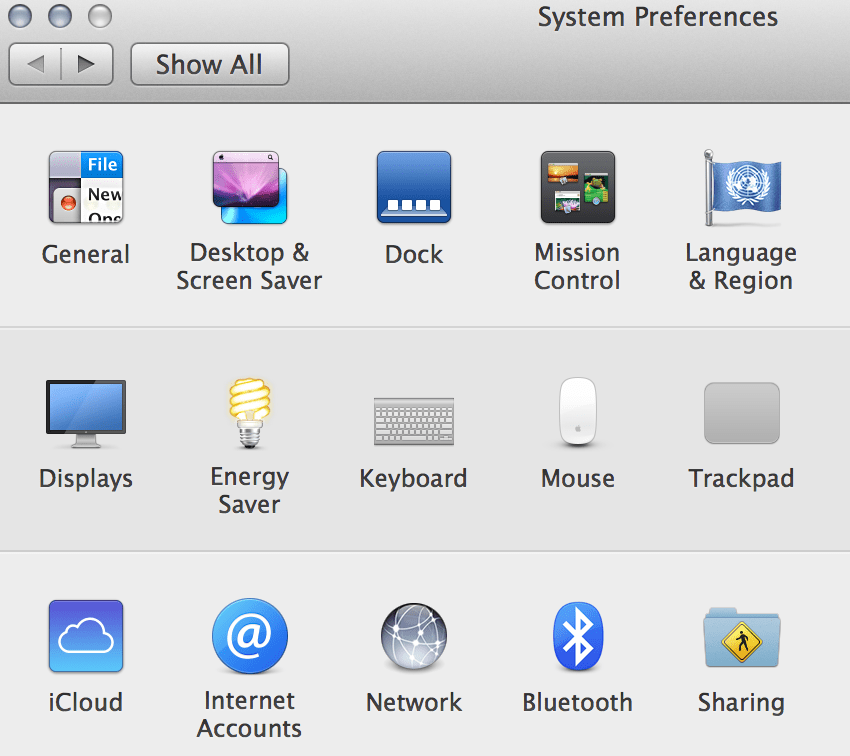Close the System Preferences window
This screenshot has width=850, height=756.
click(20, 16)
